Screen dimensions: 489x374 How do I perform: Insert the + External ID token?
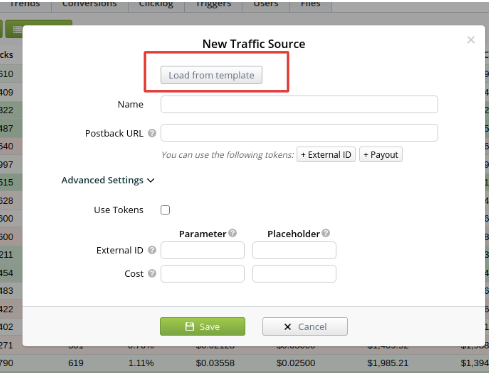click(326, 155)
